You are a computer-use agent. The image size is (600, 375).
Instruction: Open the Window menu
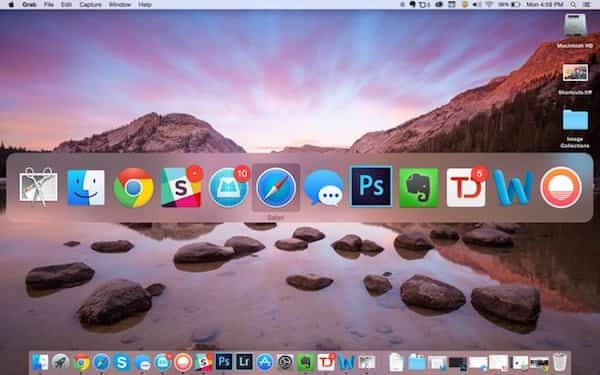[x=120, y=5]
